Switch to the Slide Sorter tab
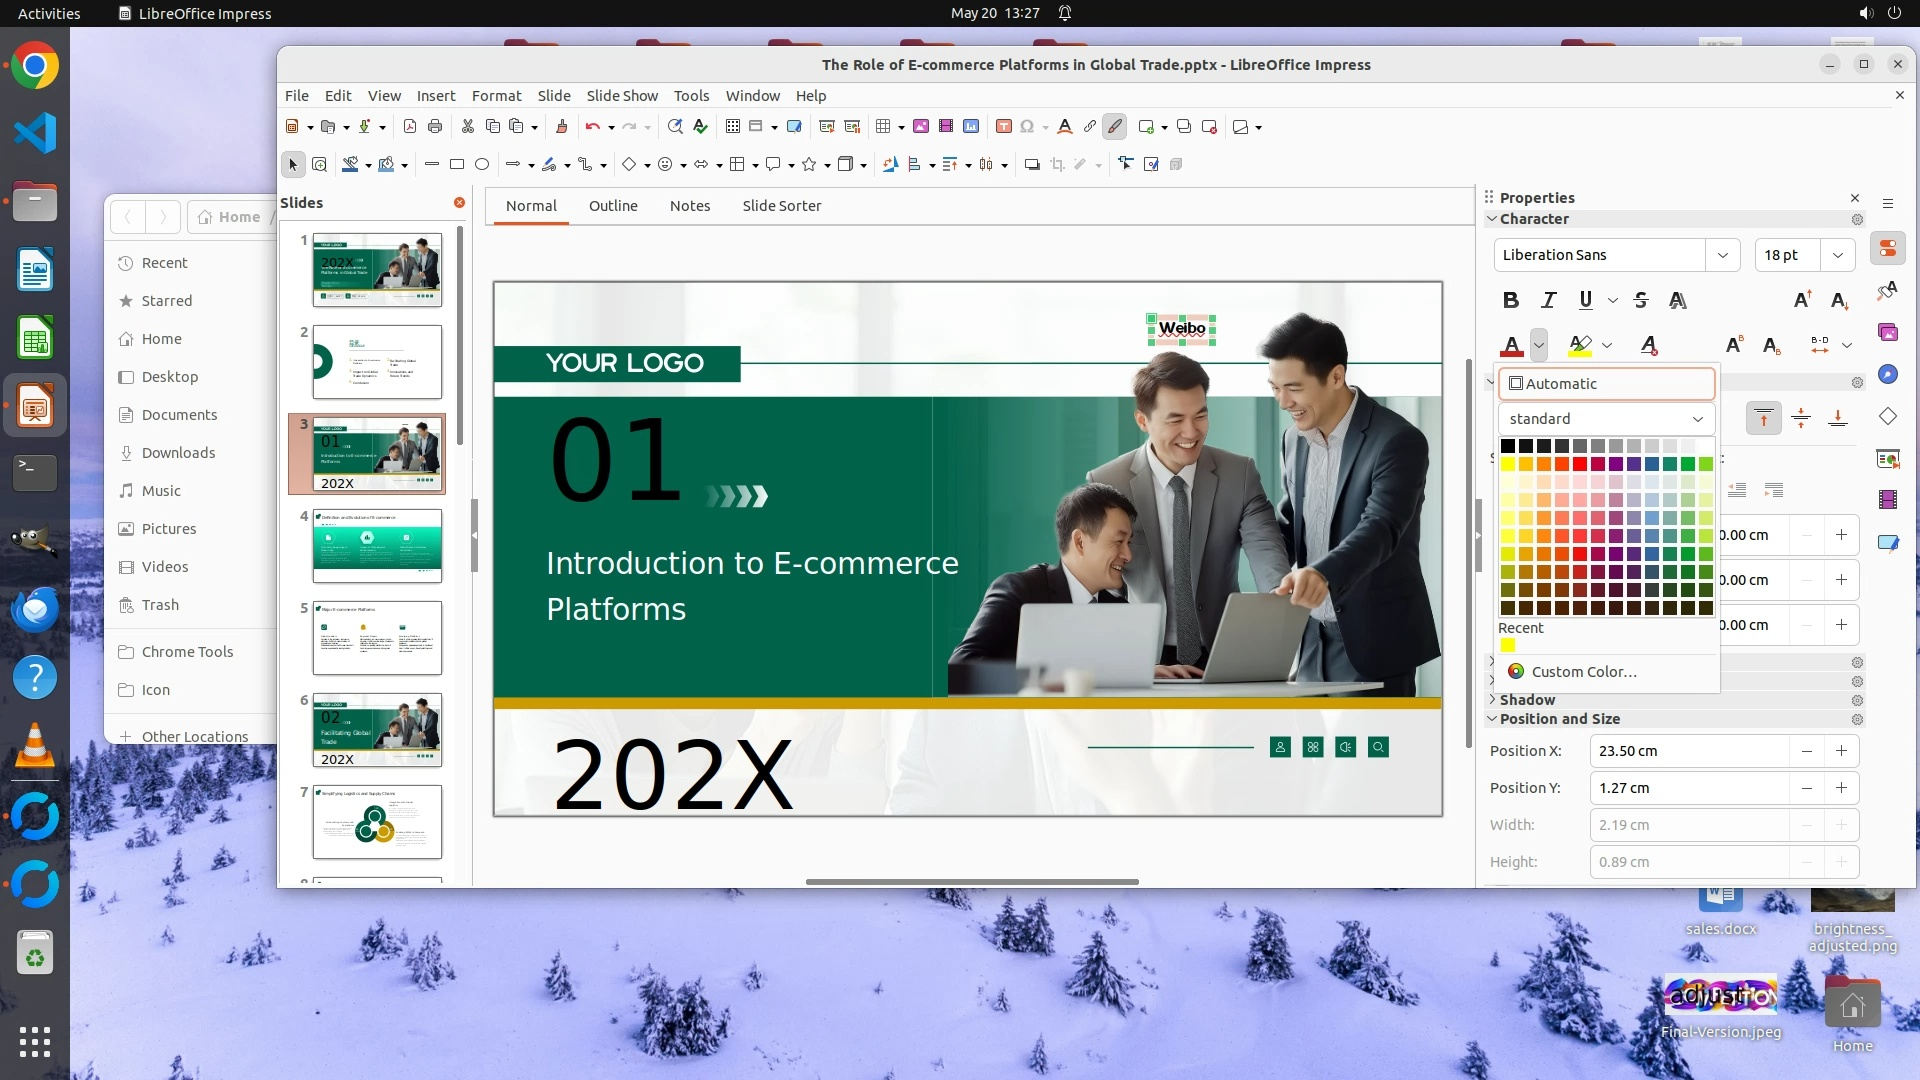The width and height of the screenshot is (1920, 1080). 781,206
